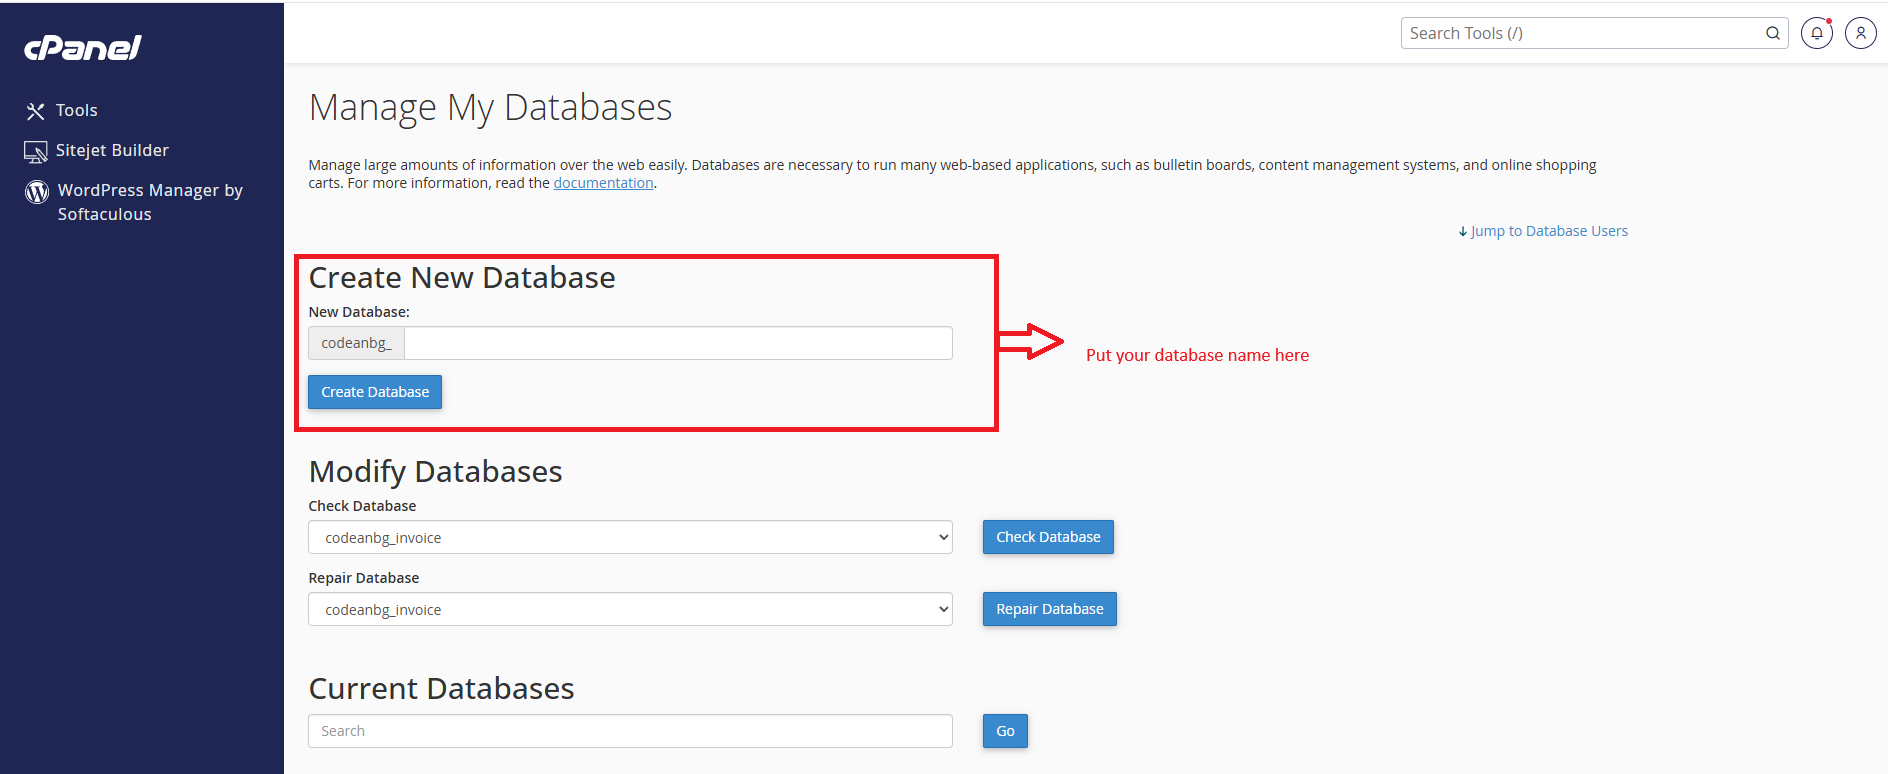This screenshot has width=1888, height=774.
Task: Click the Repair Database field label
Action: point(364,578)
